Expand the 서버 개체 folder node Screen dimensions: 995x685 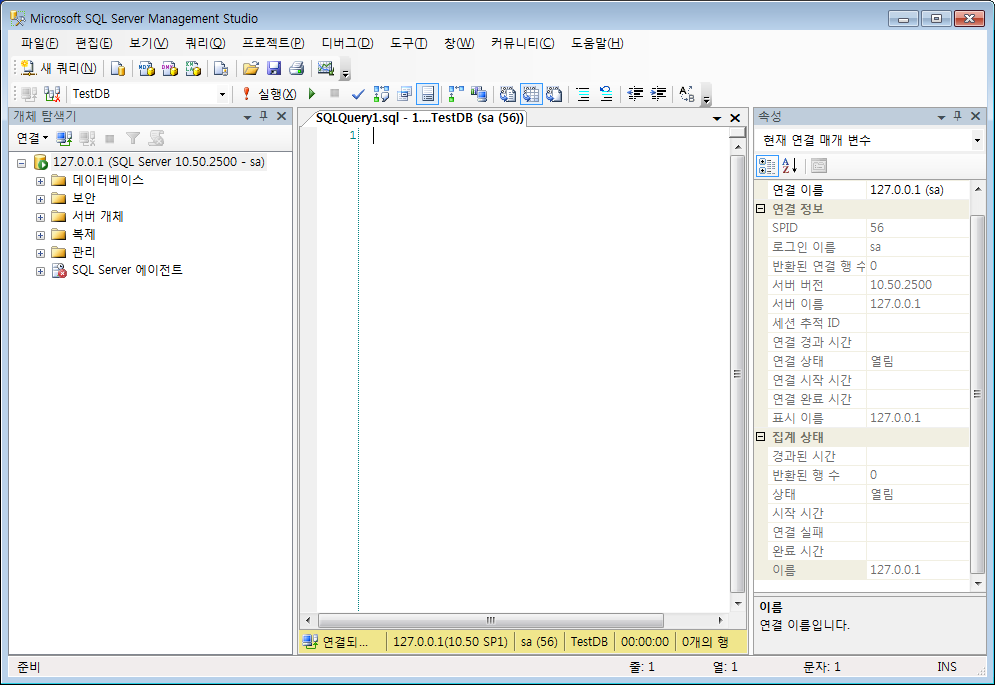[x=40, y=217]
